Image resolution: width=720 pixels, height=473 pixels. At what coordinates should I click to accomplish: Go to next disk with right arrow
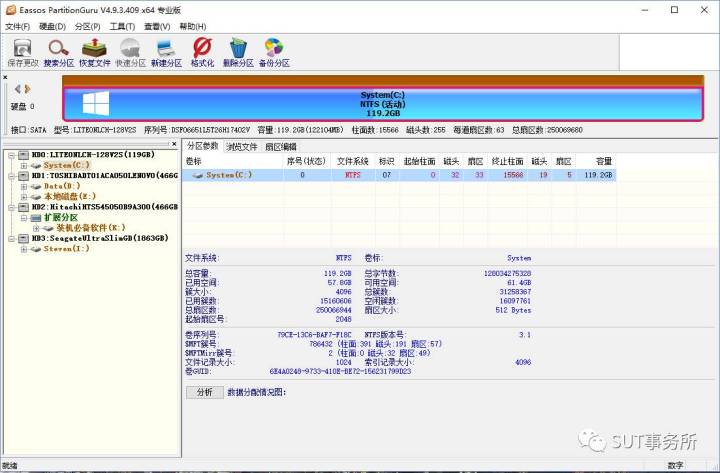(x=28, y=89)
